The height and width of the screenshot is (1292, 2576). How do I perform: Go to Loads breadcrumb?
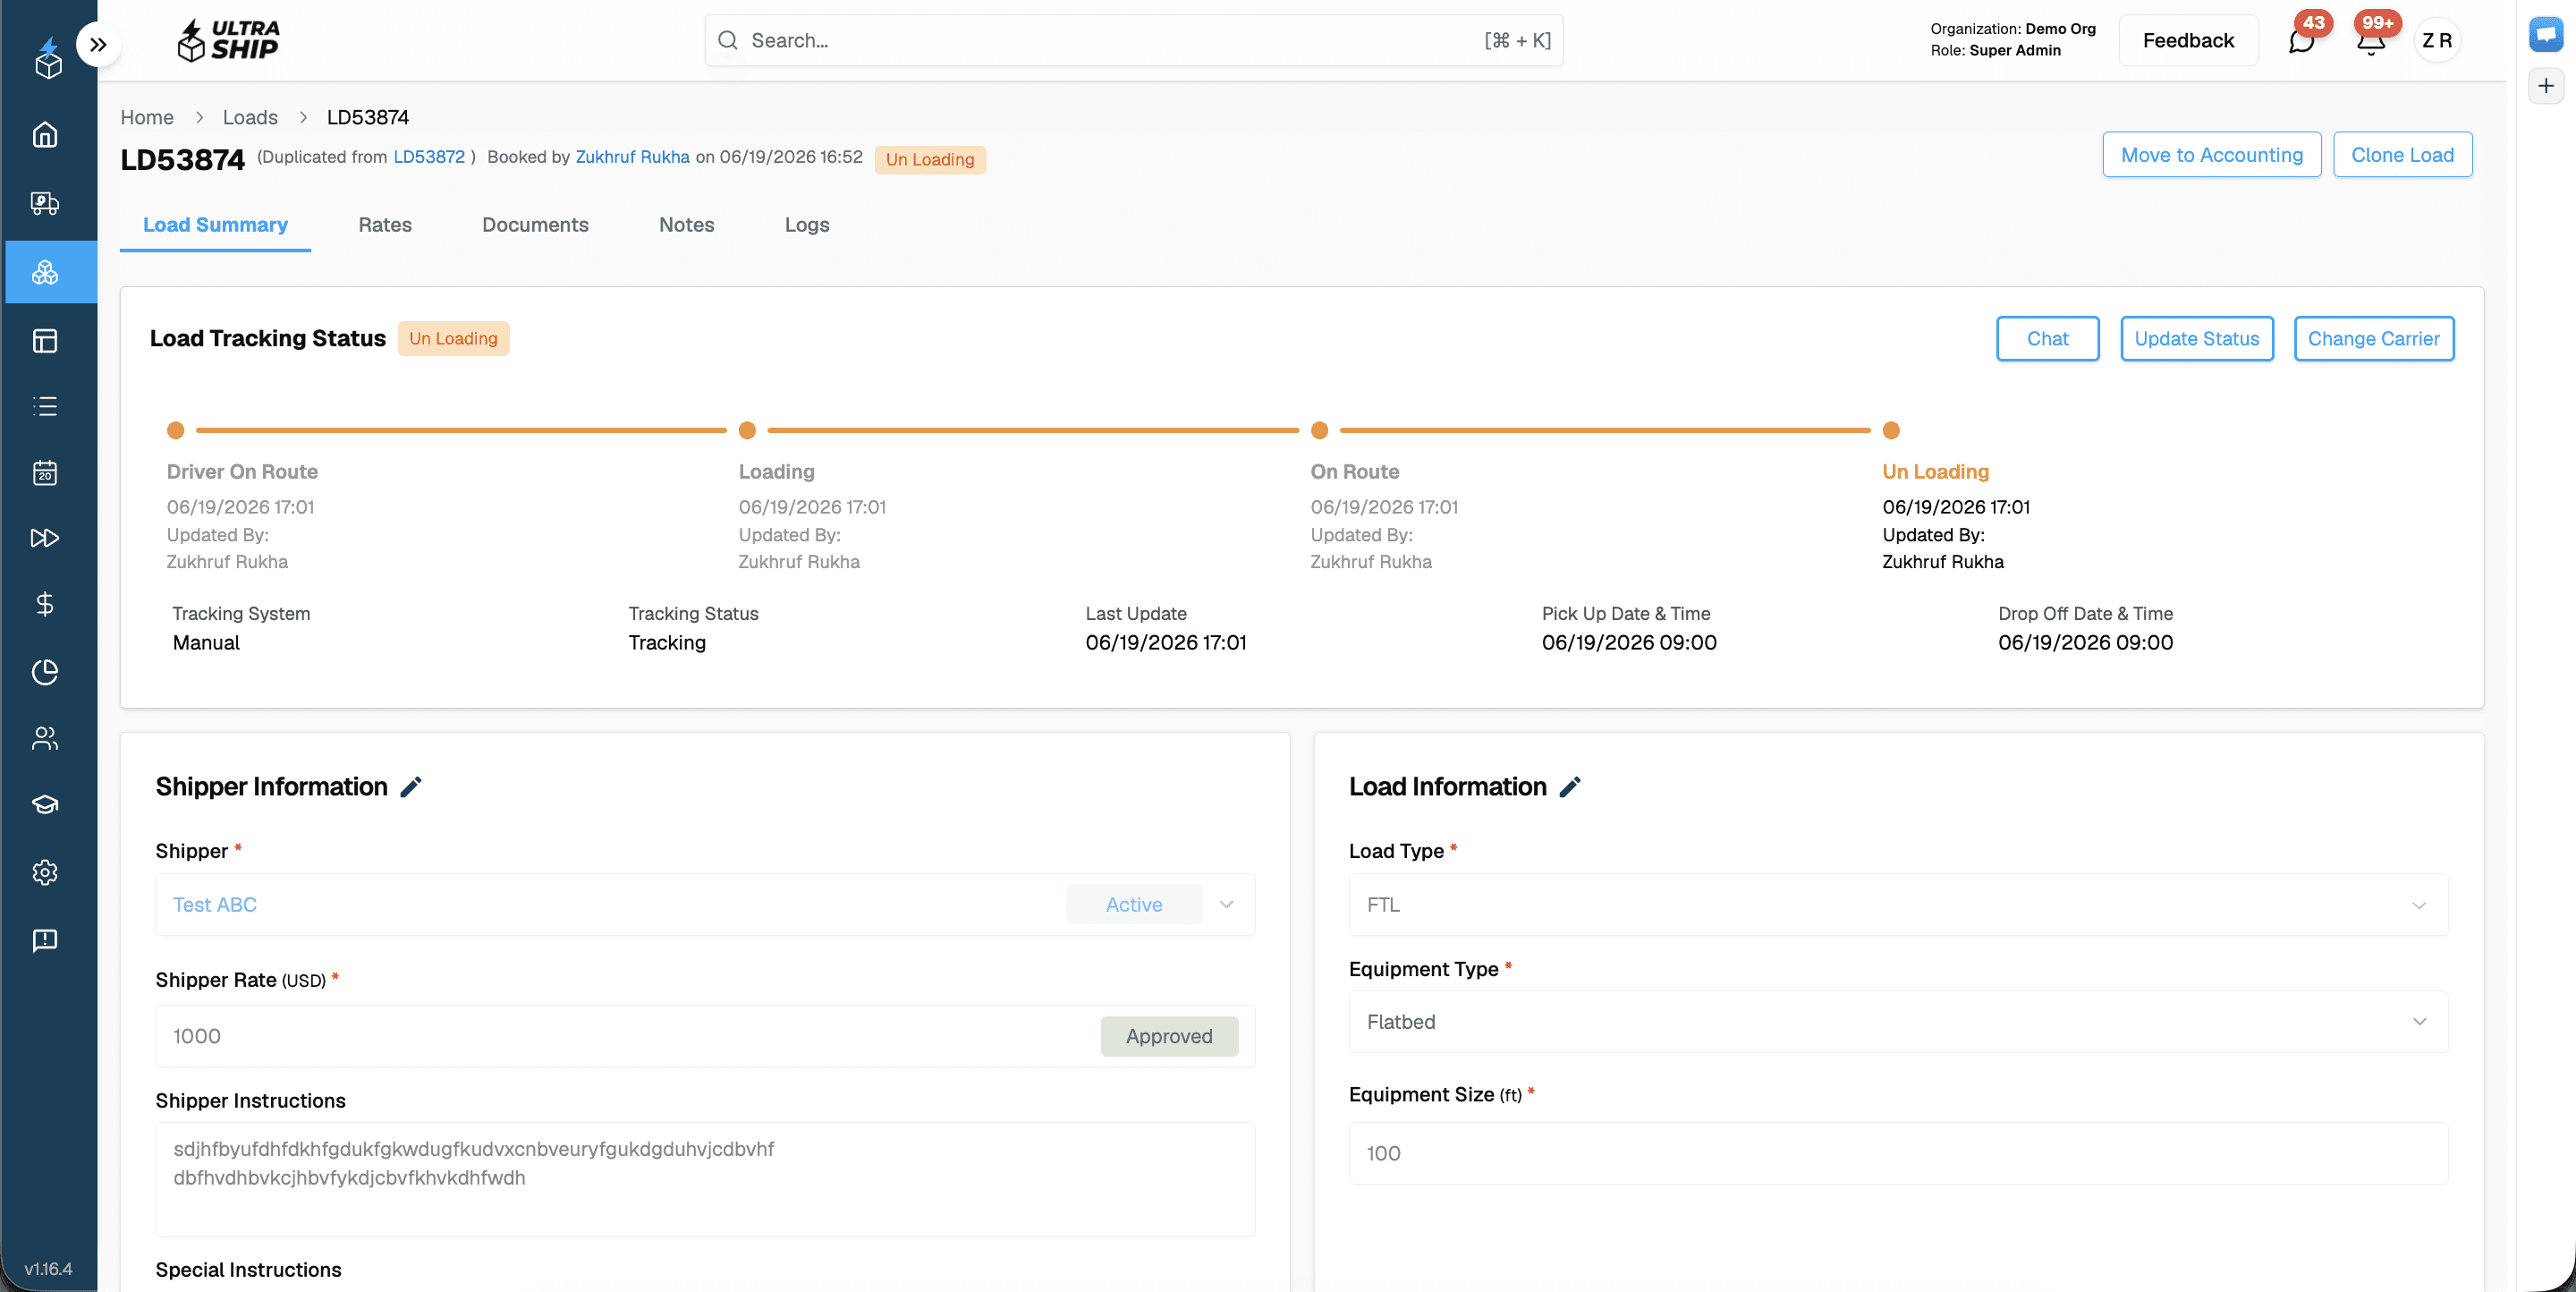[250, 117]
